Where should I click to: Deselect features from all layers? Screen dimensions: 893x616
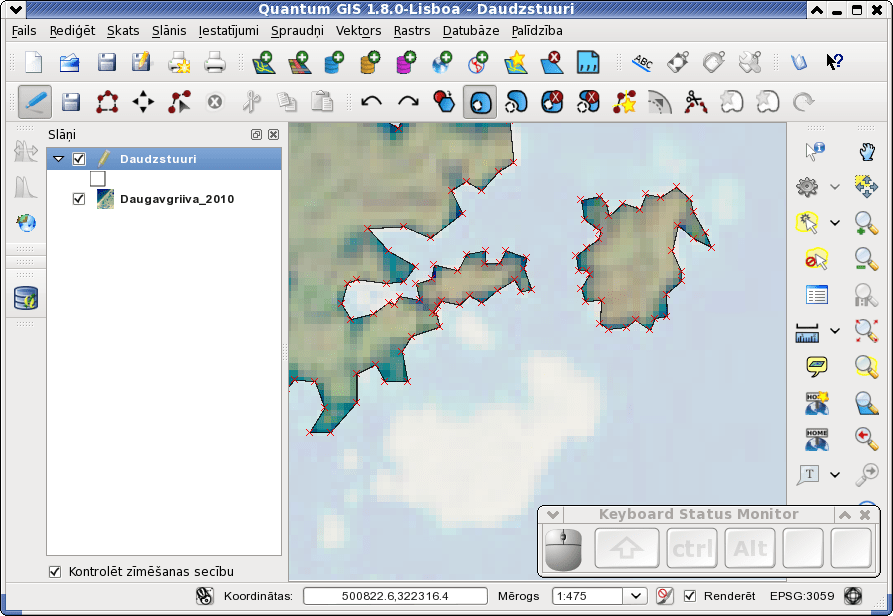[816, 260]
